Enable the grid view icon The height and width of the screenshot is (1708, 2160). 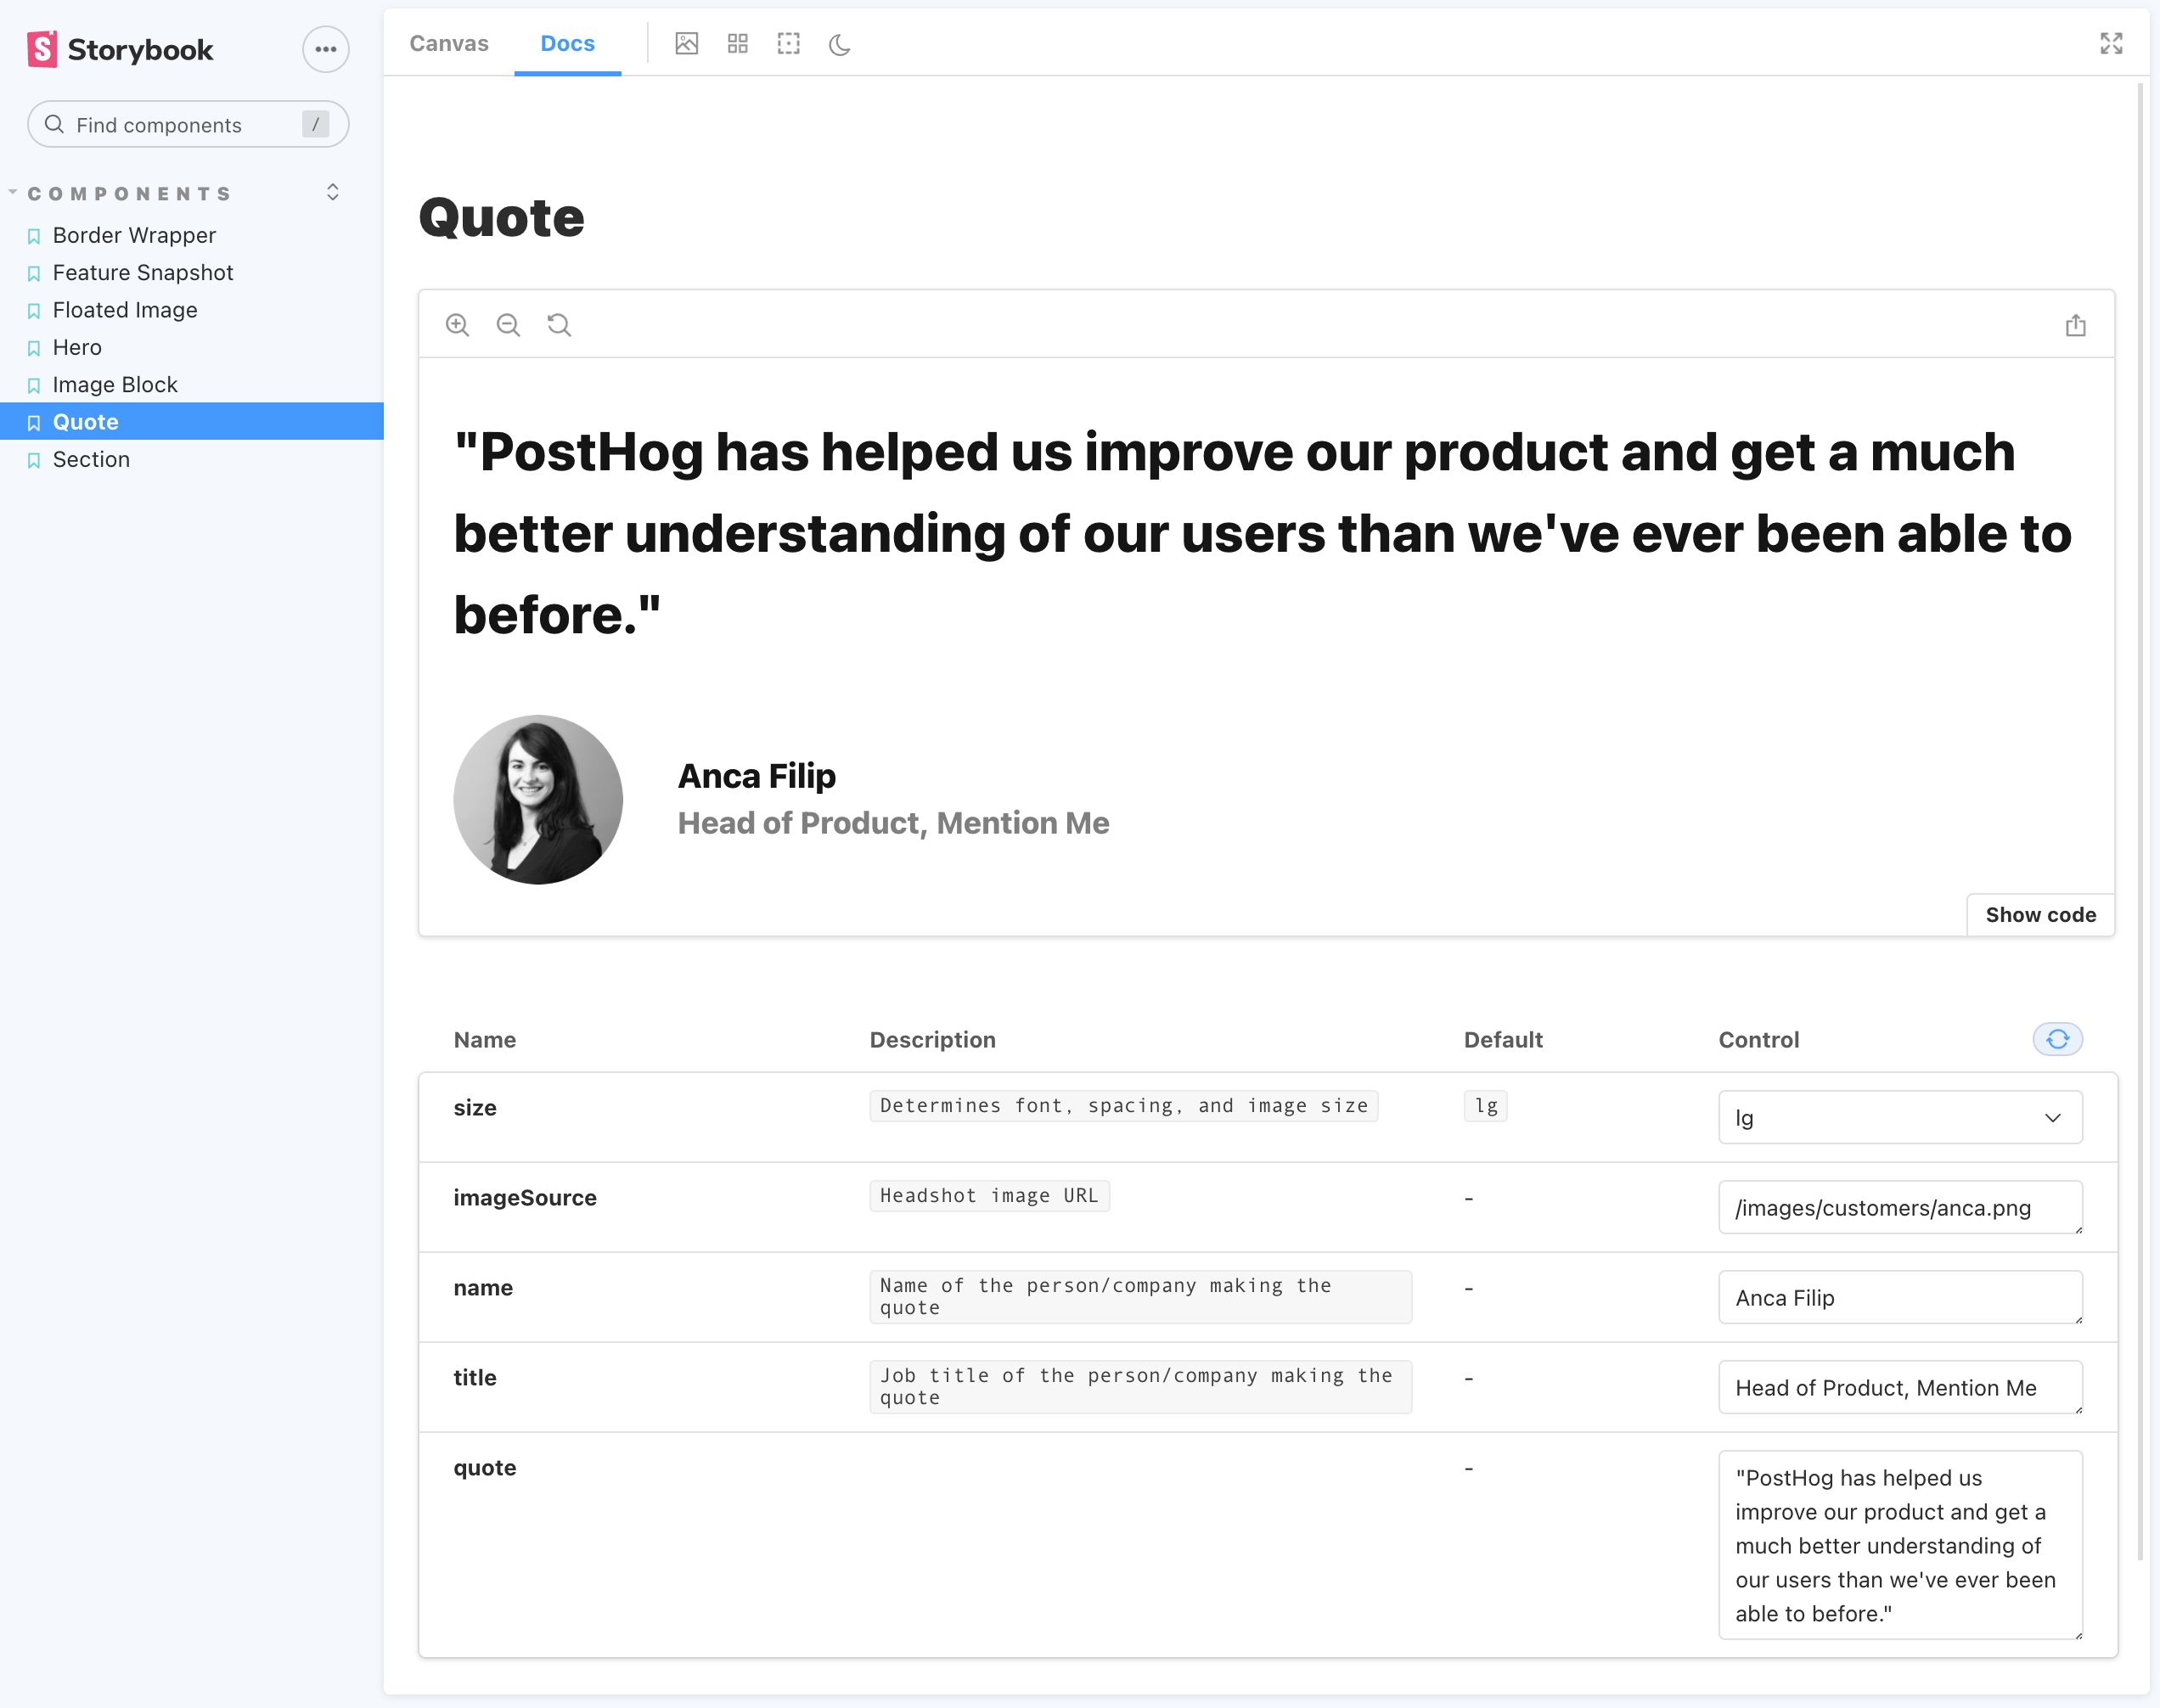point(737,44)
